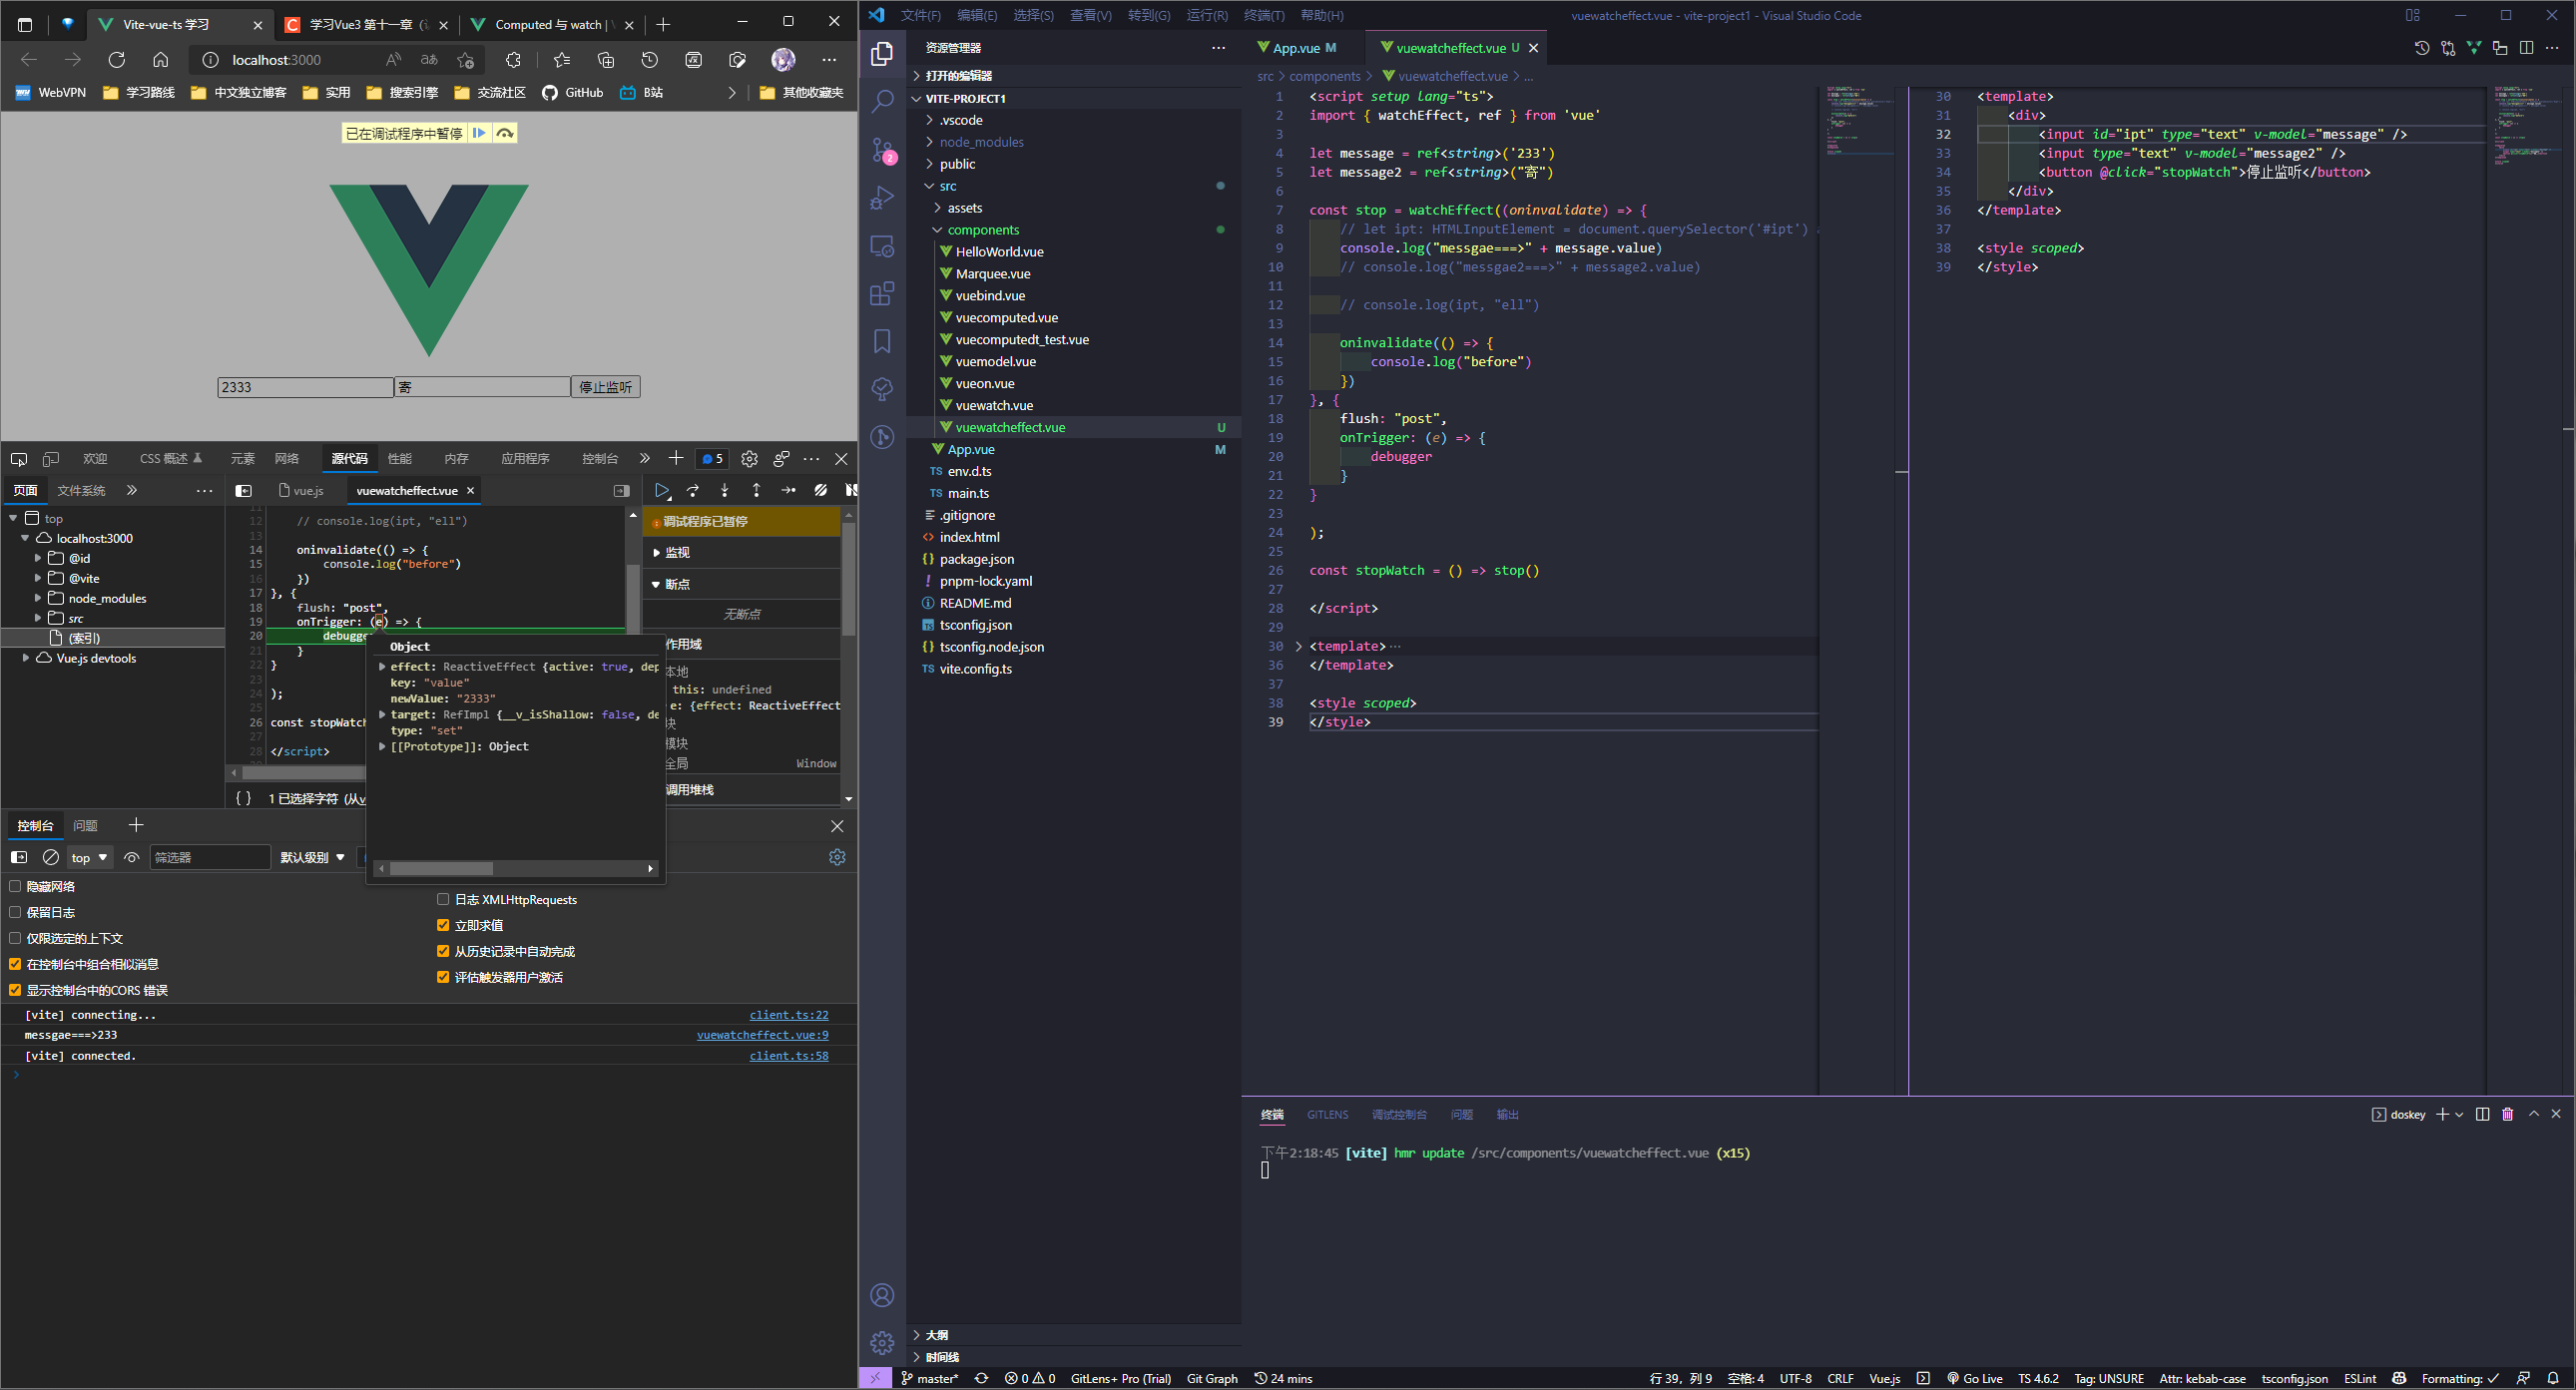The height and width of the screenshot is (1390, 2576).
Task: Click browser refresh button
Action: [117, 60]
